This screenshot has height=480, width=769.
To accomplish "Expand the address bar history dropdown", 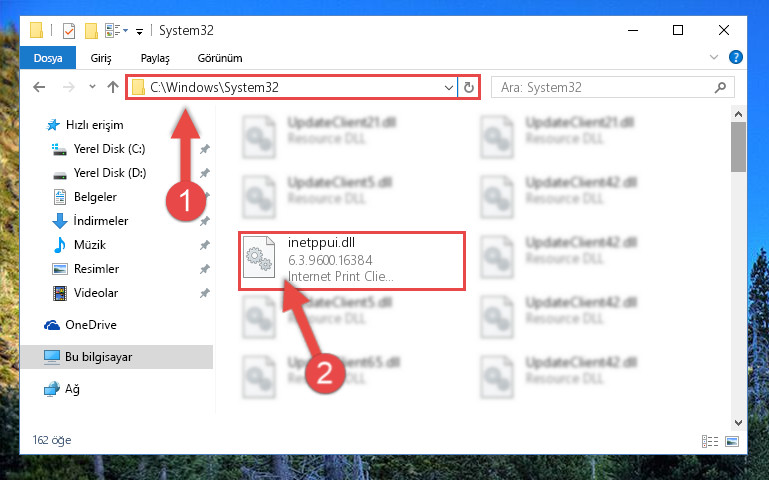I will tap(448, 88).
